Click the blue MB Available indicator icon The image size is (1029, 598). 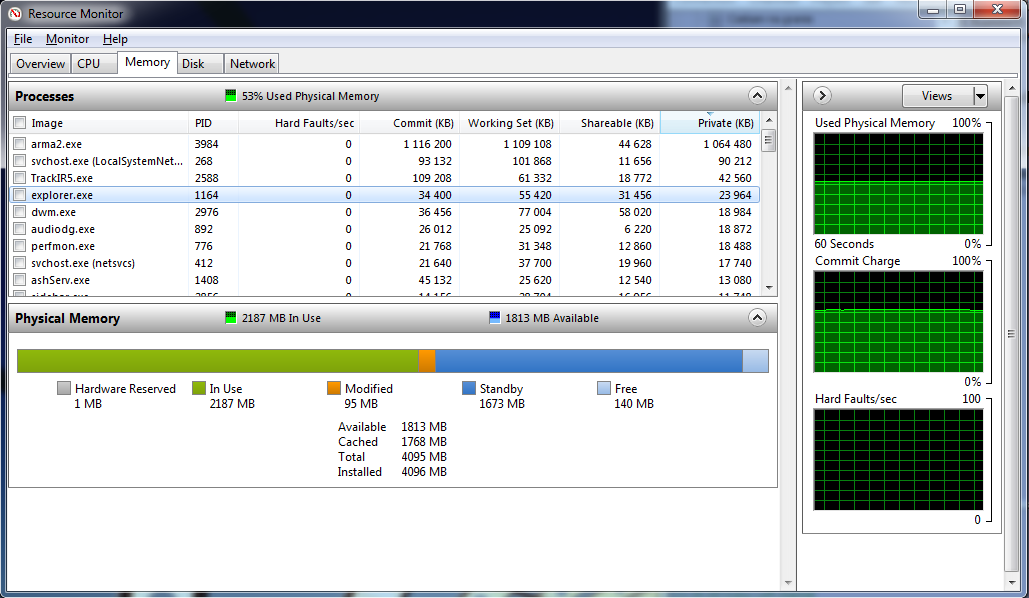(494, 318)
